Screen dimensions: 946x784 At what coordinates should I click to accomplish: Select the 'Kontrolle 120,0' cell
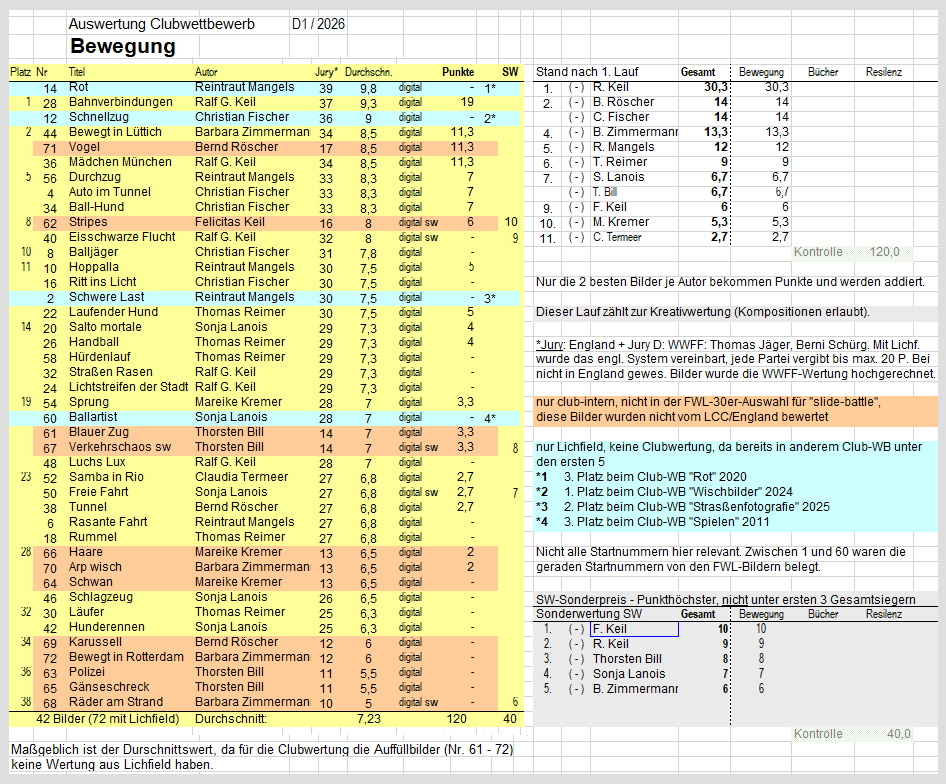[852, 252]
